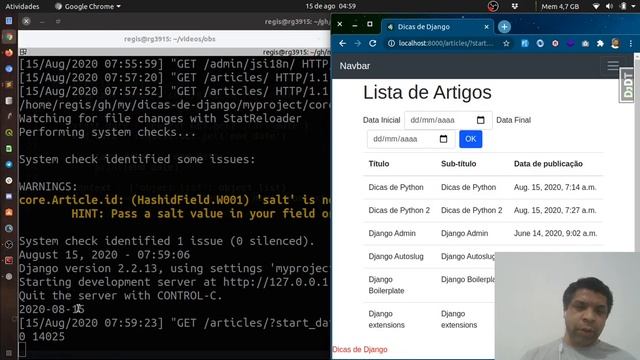Click the Django extensions title cell
Image resolution: width=640 pixels, height=360 pixels.
pos(387,319)
